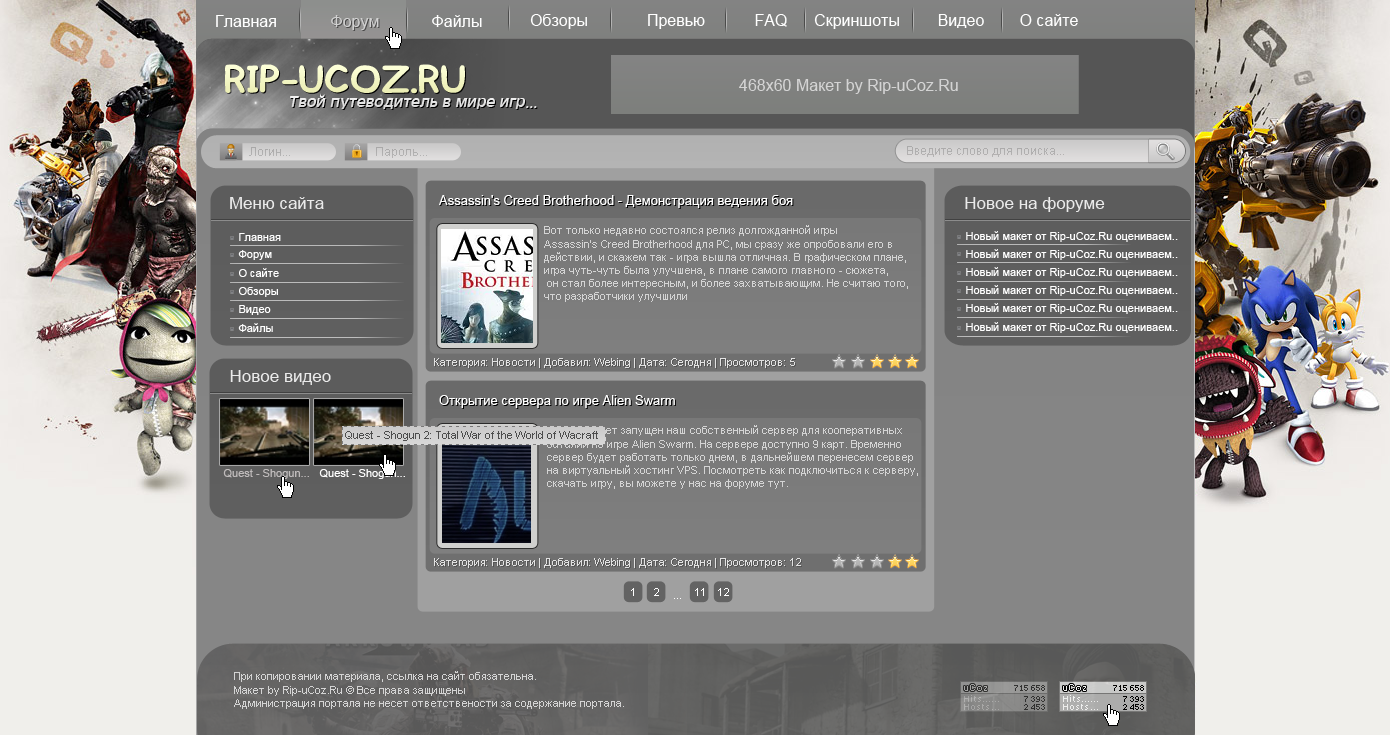Click first rating star on Alien Swarm post
This screenshot has height=735, width=1391.
839,562
